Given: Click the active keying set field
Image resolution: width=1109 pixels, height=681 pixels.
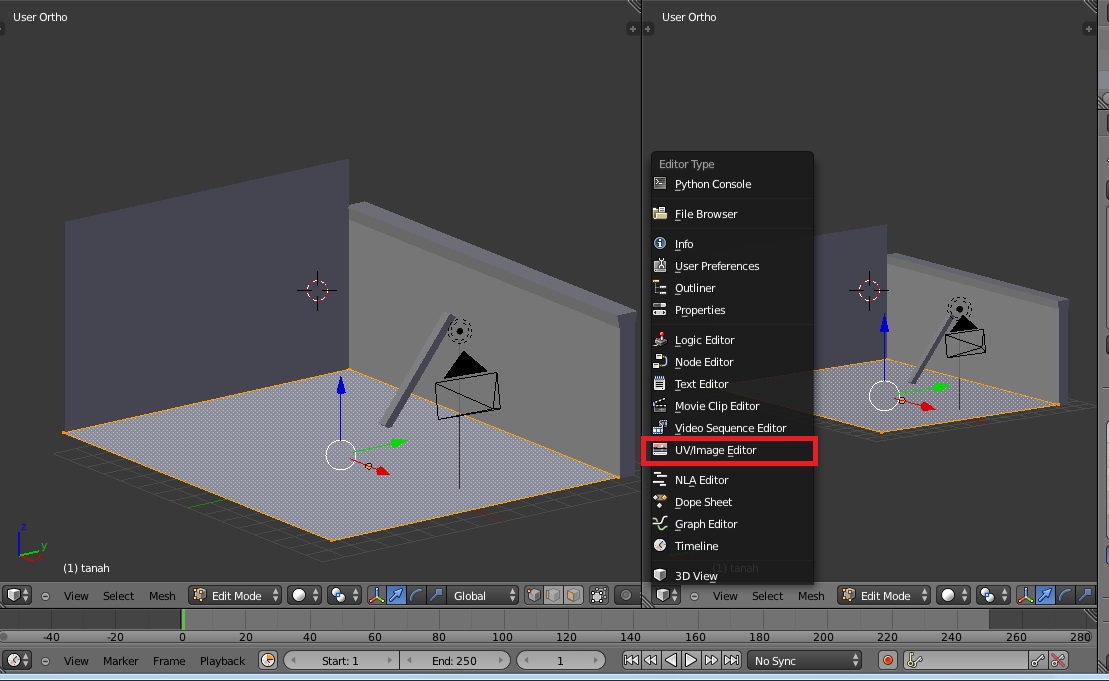Looking at the screenshot, I should (966, 660).
